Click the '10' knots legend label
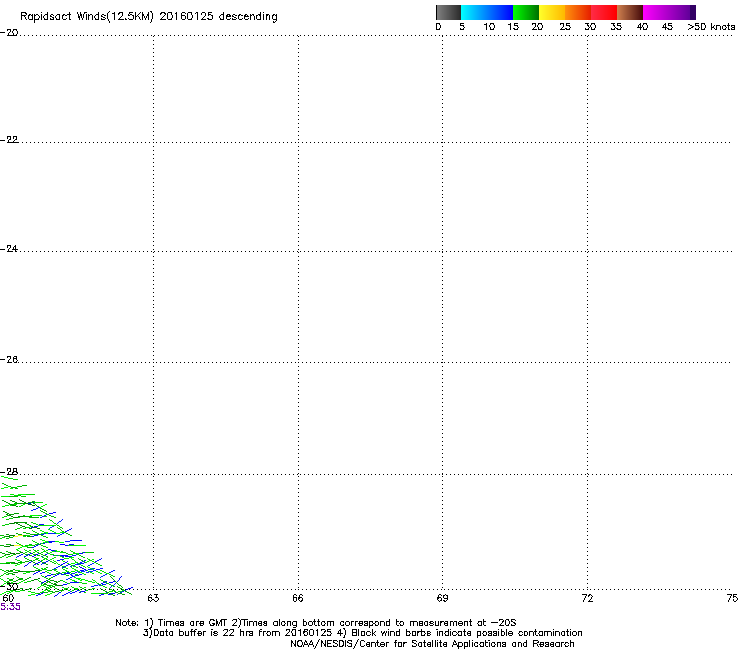Image resolution: width=740 pixels, height=650 pixels. pos(489,27)
